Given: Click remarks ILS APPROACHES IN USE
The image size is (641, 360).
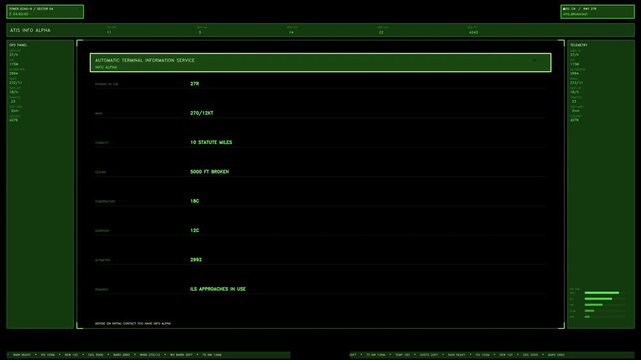Looking at the screenshot, I should pyautogui.click(x=218, y=289).
